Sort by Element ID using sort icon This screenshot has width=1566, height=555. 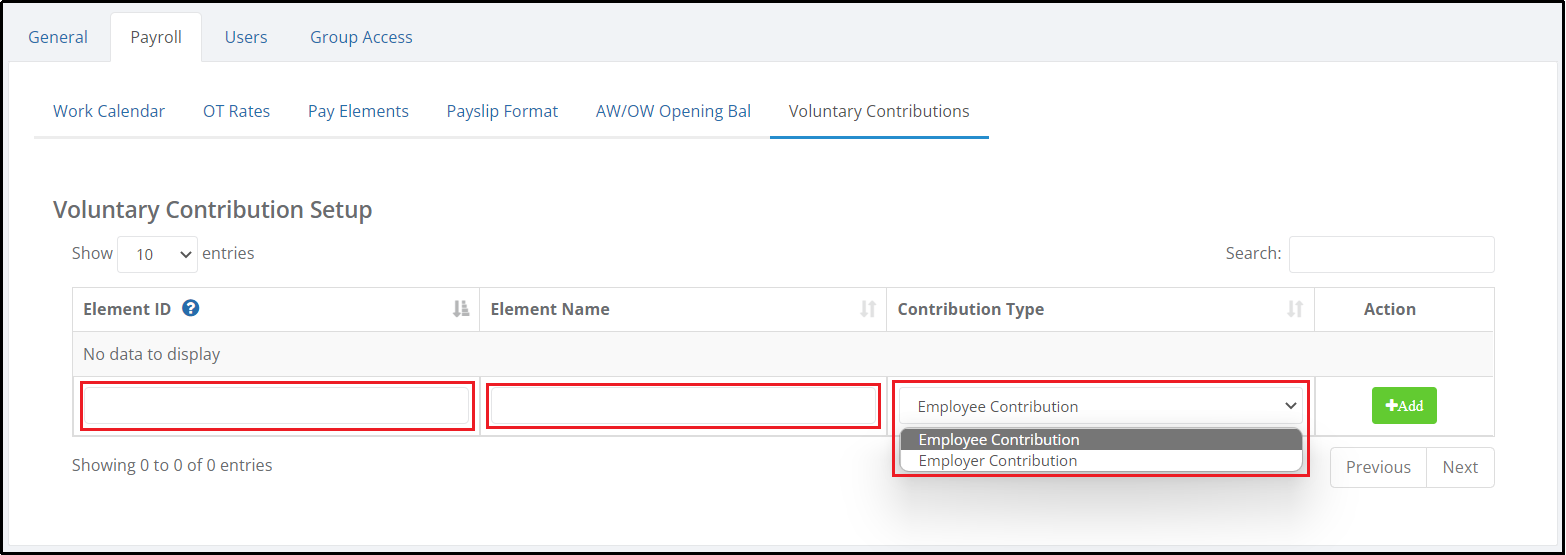pos(461,309)
